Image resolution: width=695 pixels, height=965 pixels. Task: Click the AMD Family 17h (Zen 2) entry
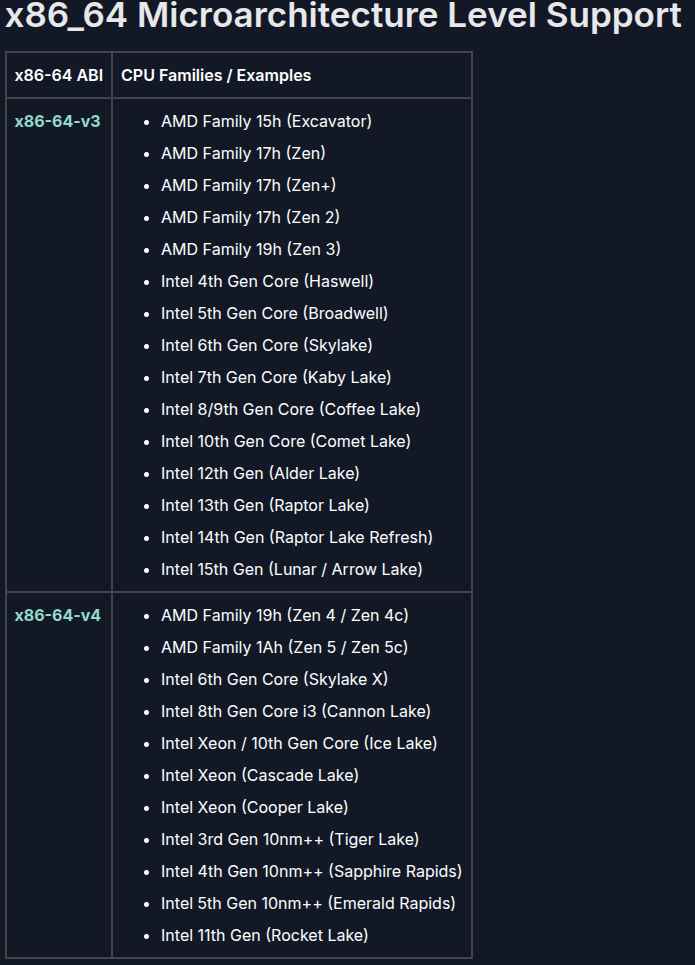tap(251, 218)
